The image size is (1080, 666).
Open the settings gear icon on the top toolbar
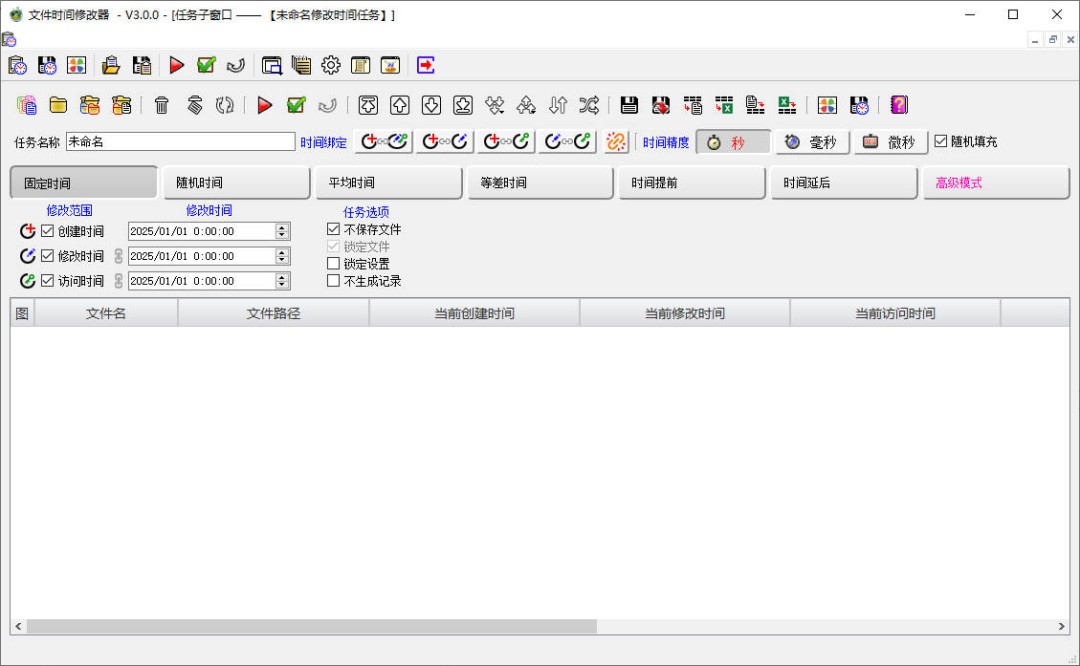(330, 65)
